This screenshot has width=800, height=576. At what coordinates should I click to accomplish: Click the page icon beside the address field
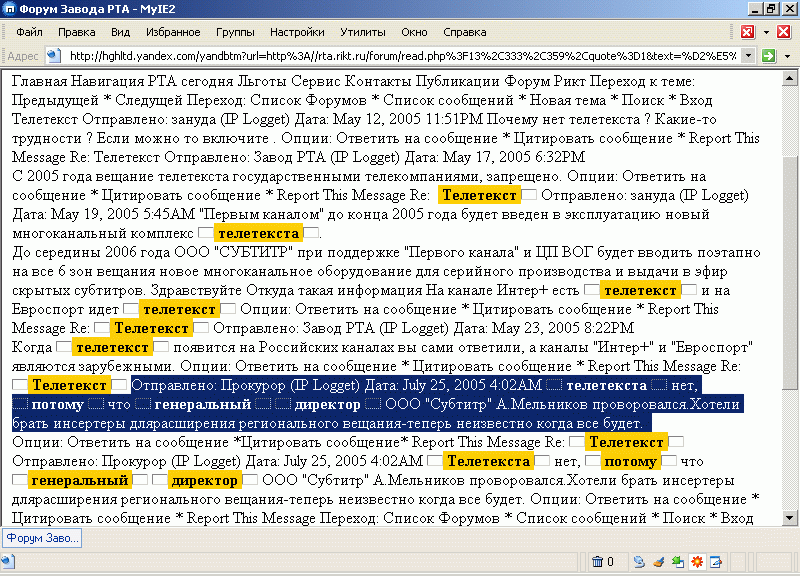click(x=54, y=56)
